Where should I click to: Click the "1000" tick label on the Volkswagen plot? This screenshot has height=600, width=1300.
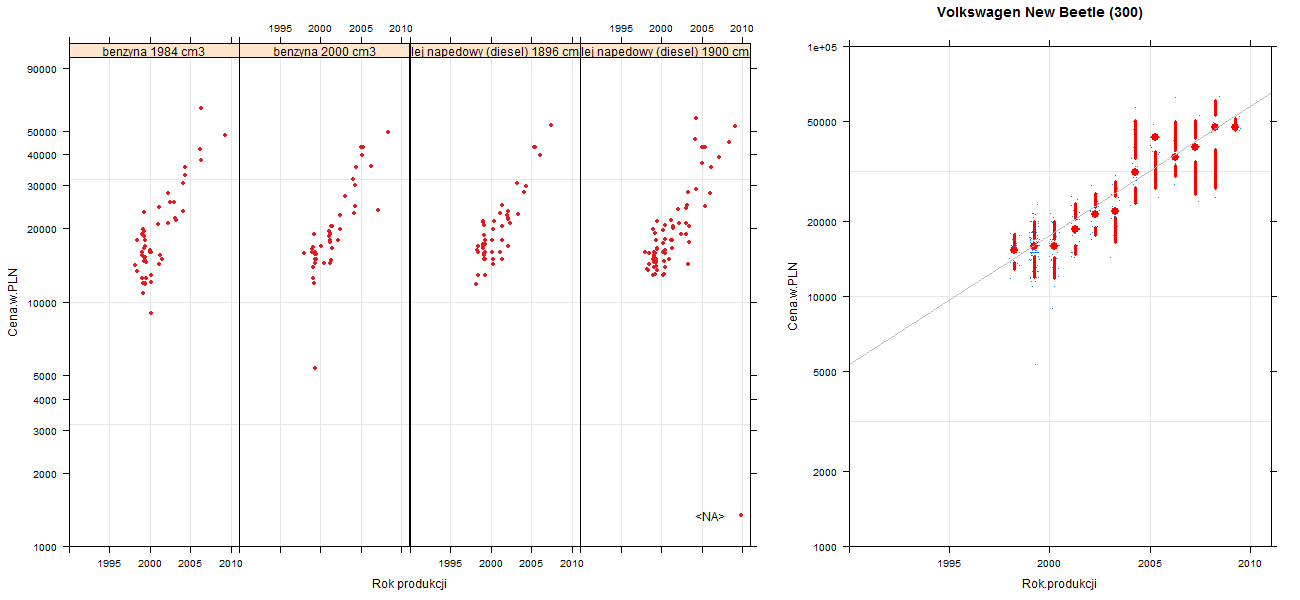826,547
